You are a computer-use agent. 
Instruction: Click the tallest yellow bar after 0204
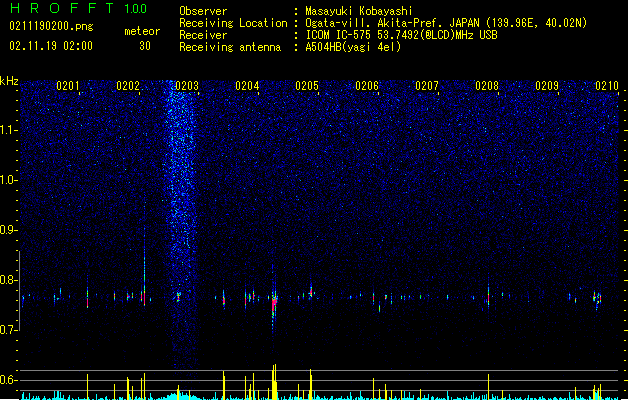(274, 382)
